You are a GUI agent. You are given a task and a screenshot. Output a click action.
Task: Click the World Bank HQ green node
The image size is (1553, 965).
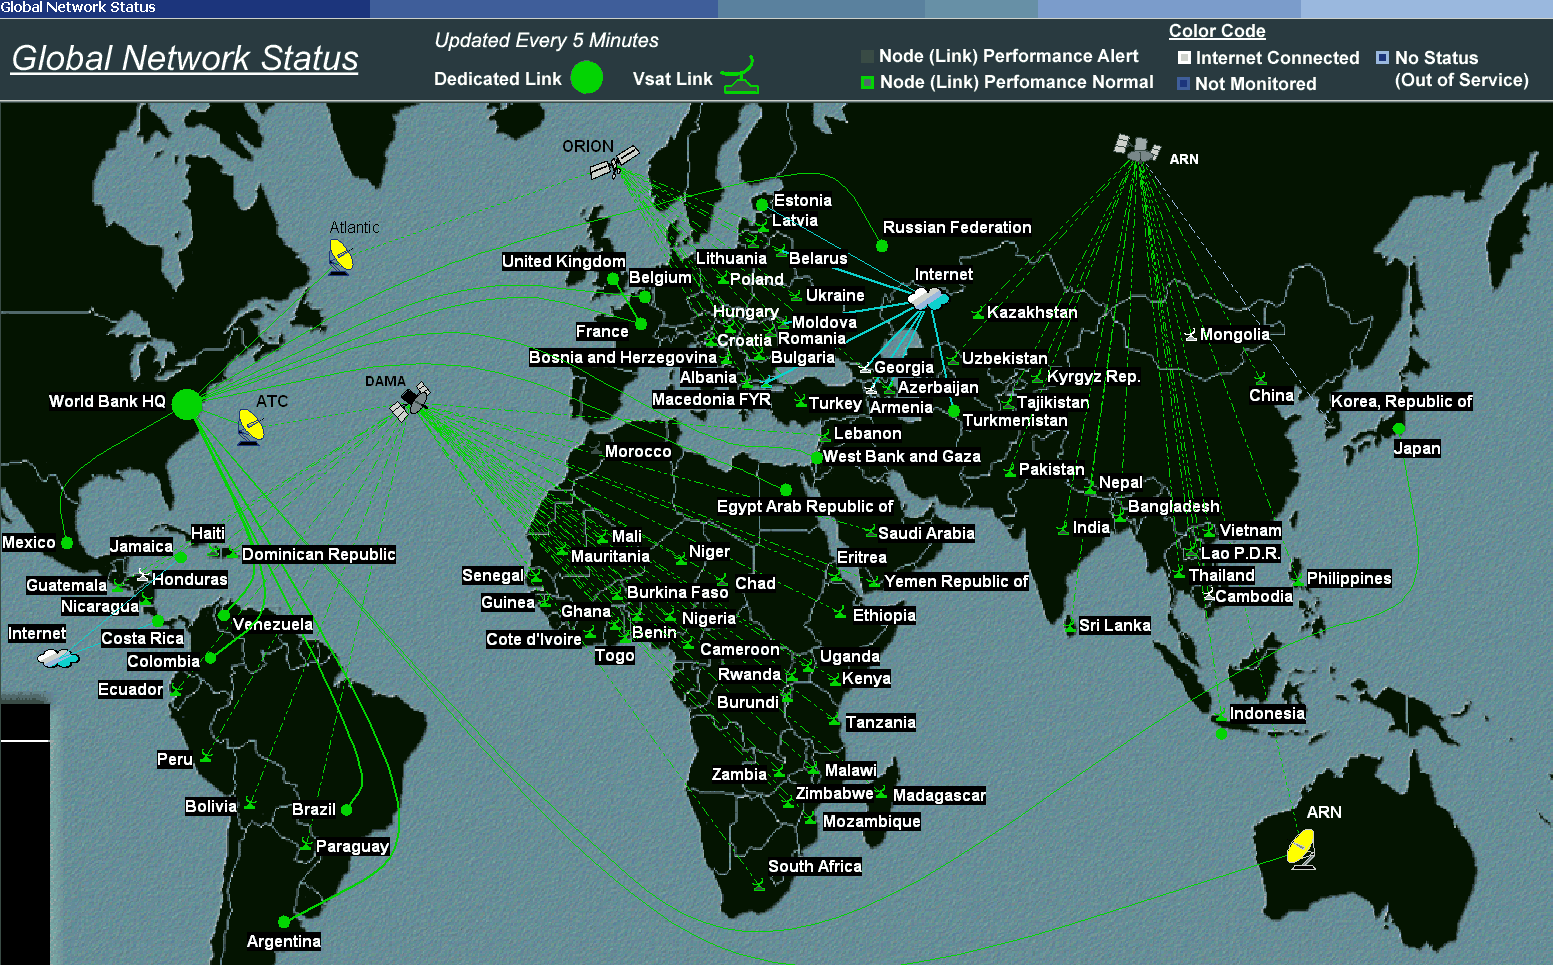pos(187,404)
